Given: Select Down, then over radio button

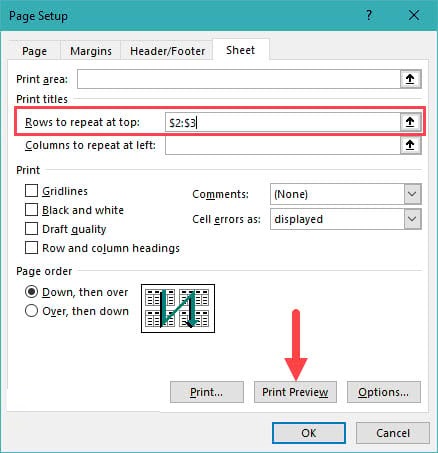Looking at the screenshot, I should click(x=31, y=292).
